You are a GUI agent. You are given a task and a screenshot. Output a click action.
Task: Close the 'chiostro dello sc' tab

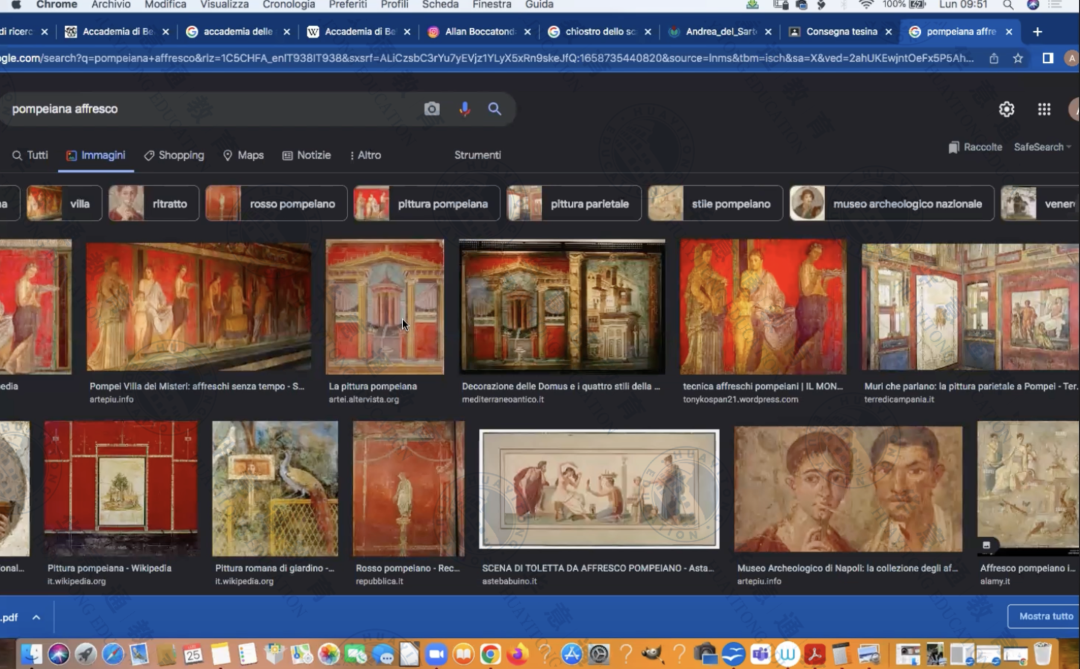click(648, 32)
